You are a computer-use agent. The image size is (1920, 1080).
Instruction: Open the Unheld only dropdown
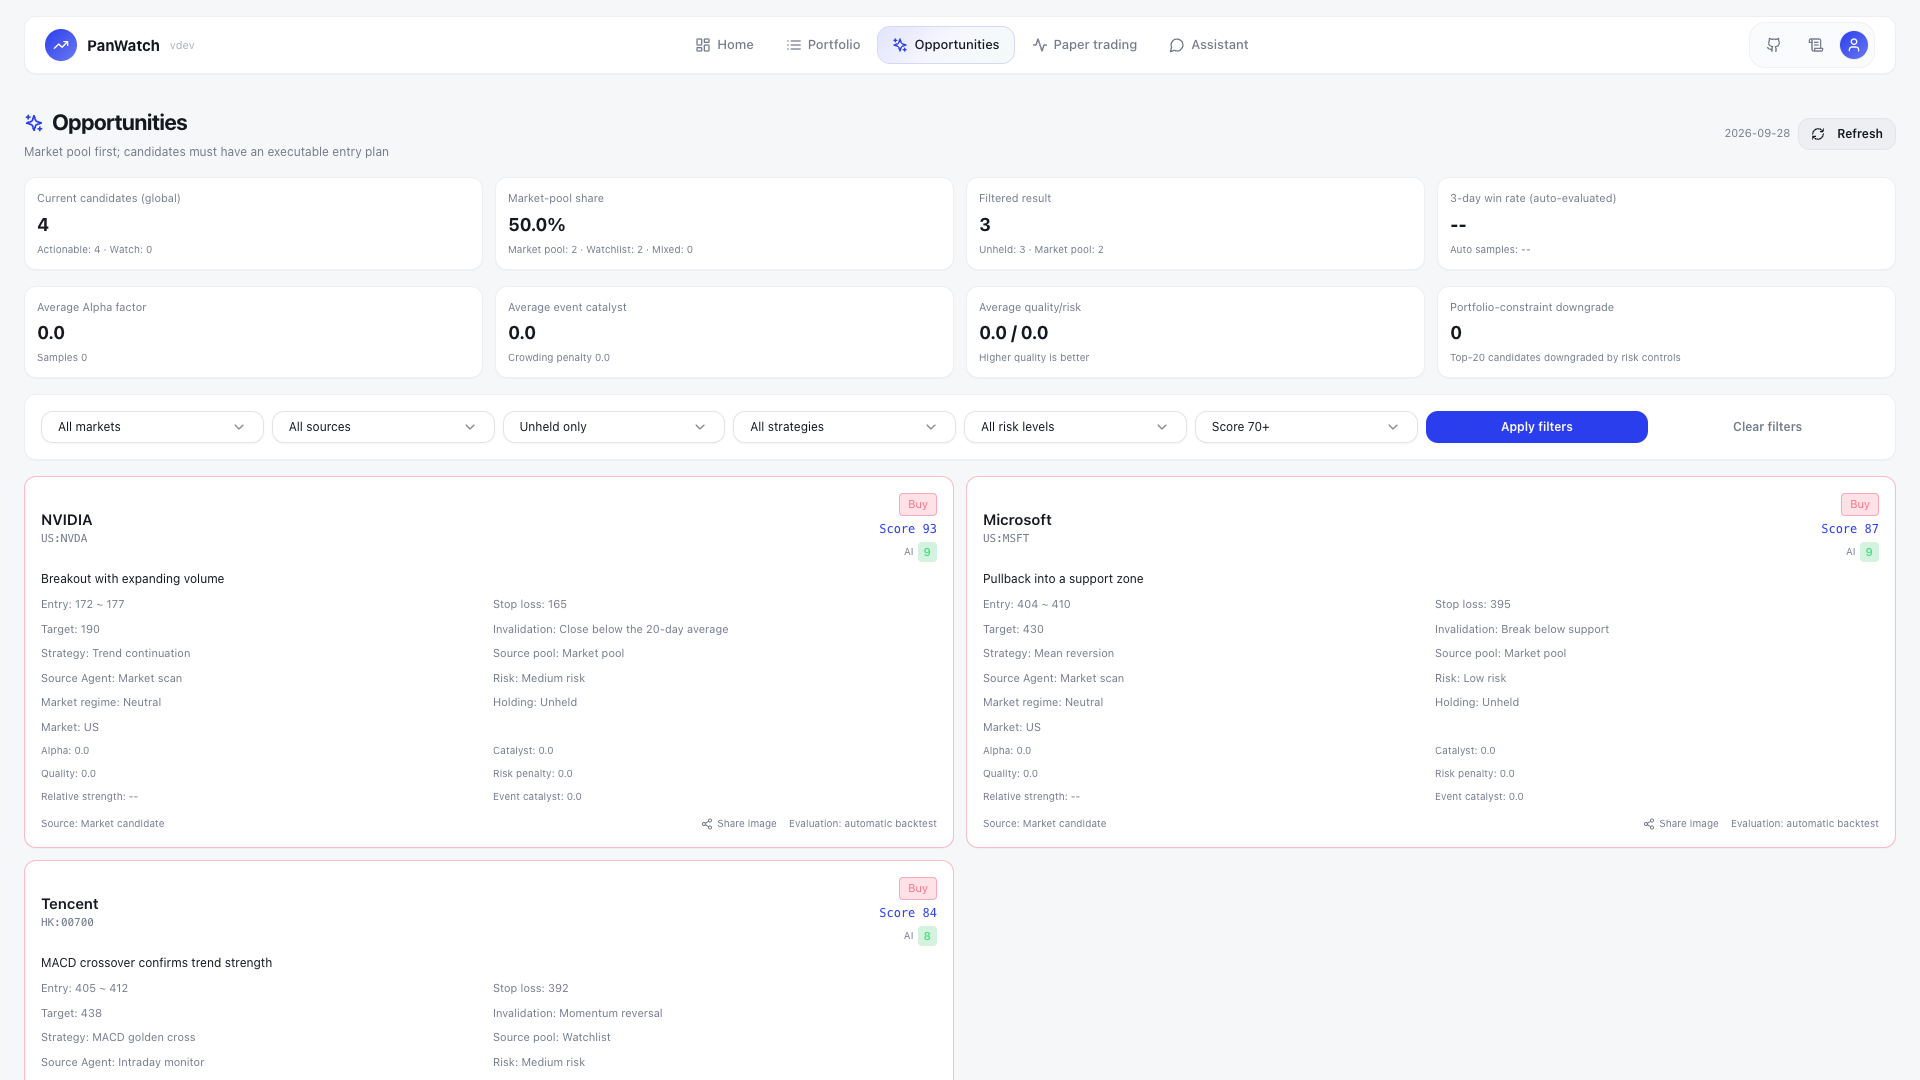click(x=614, y=427)
